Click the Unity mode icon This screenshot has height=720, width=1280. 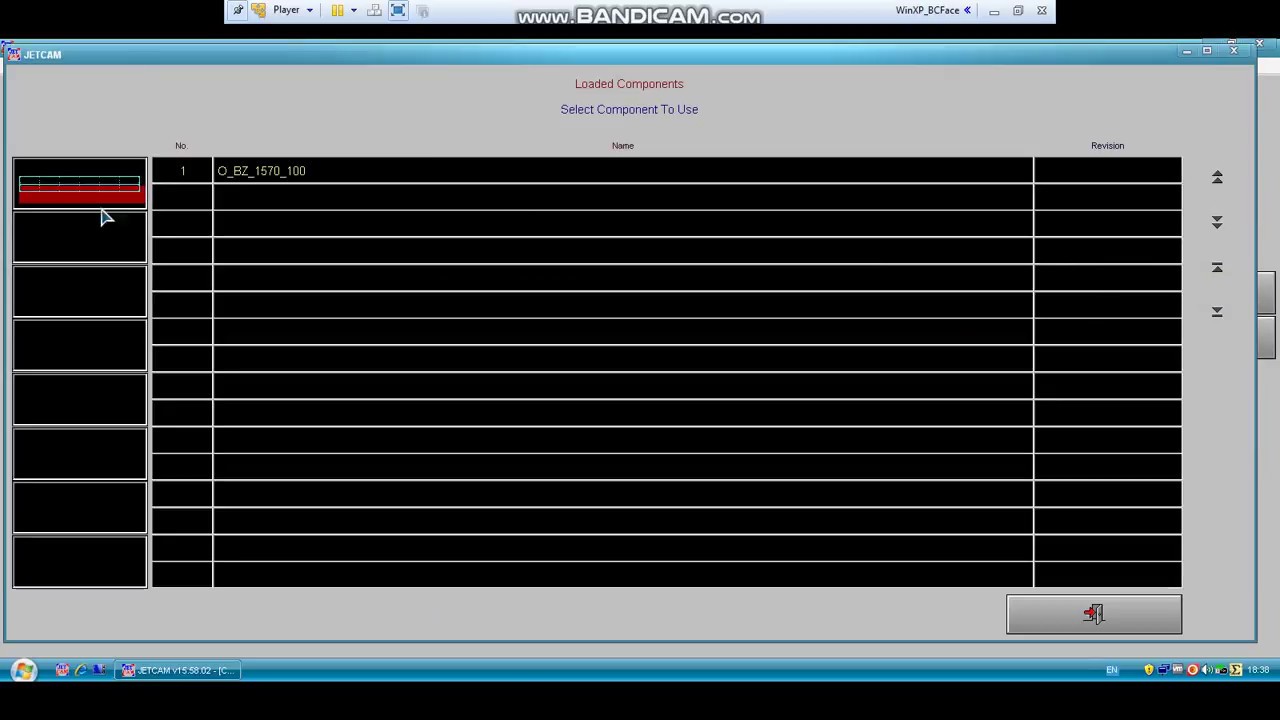pyautogui.click(x=423, y=10)
